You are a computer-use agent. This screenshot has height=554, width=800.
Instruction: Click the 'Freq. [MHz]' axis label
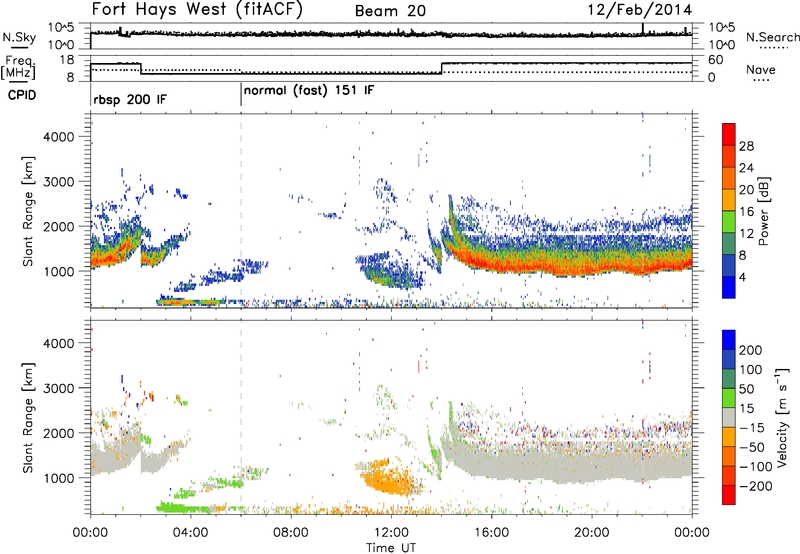click(15, 67)
